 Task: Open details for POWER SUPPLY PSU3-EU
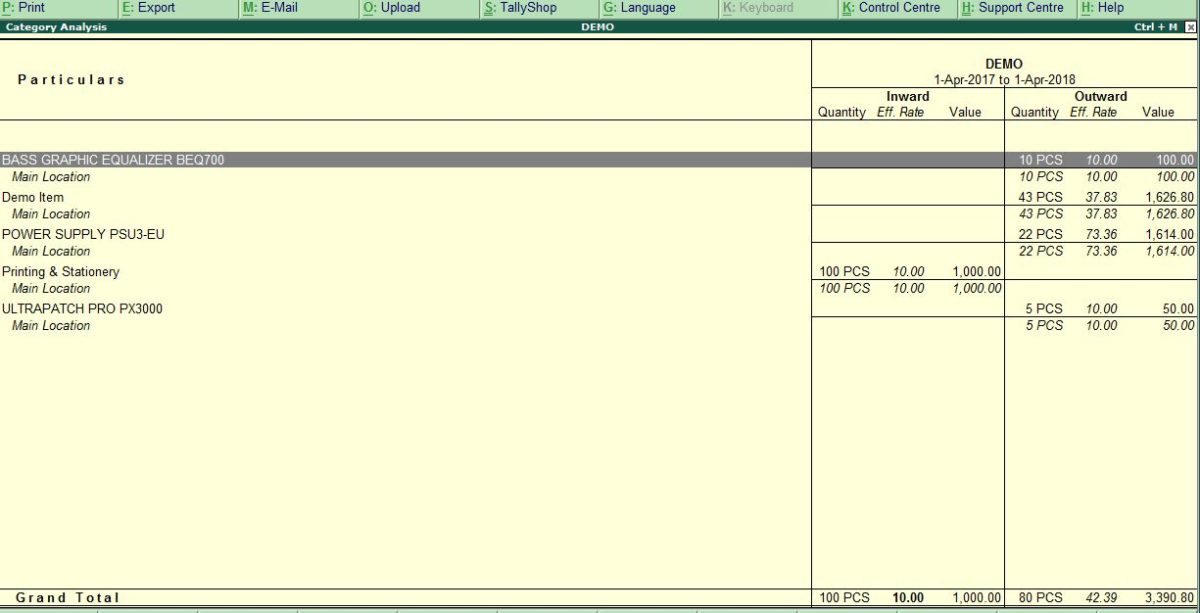tap(85, 234)
